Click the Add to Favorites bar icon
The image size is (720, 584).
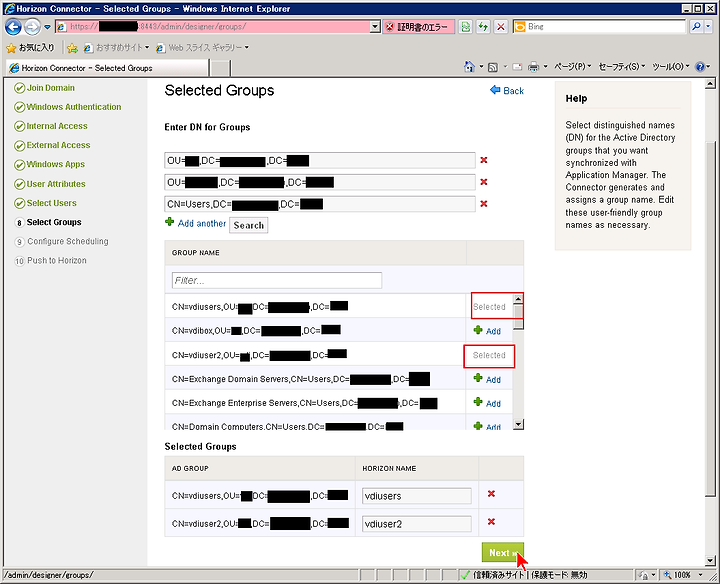[x=72, y=48]
